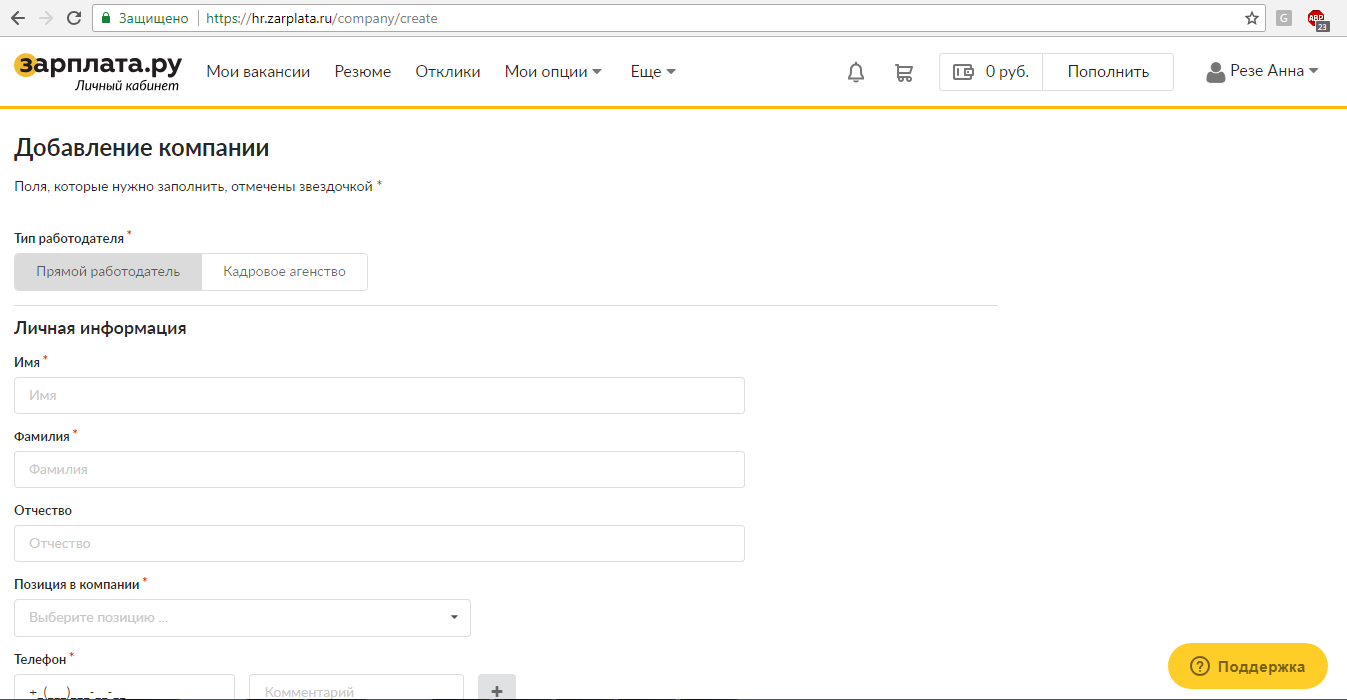
Task: Expand the Мои опции dropdown menu
Action: [x=553, y=72]
